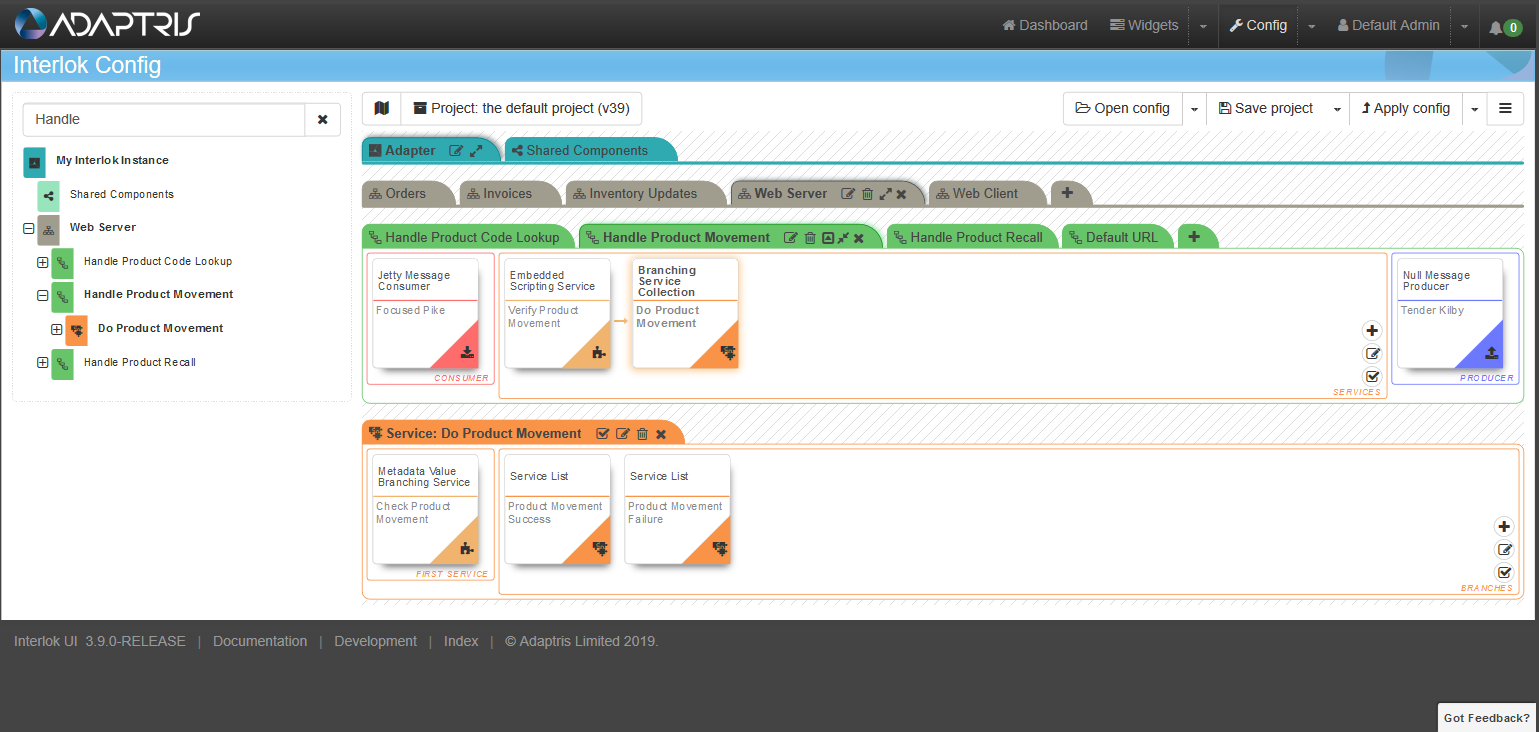Open the Widgets dropdown arrow
Image resolution: width=1539 pixels, height=732 pixels.
[1203, 26]
